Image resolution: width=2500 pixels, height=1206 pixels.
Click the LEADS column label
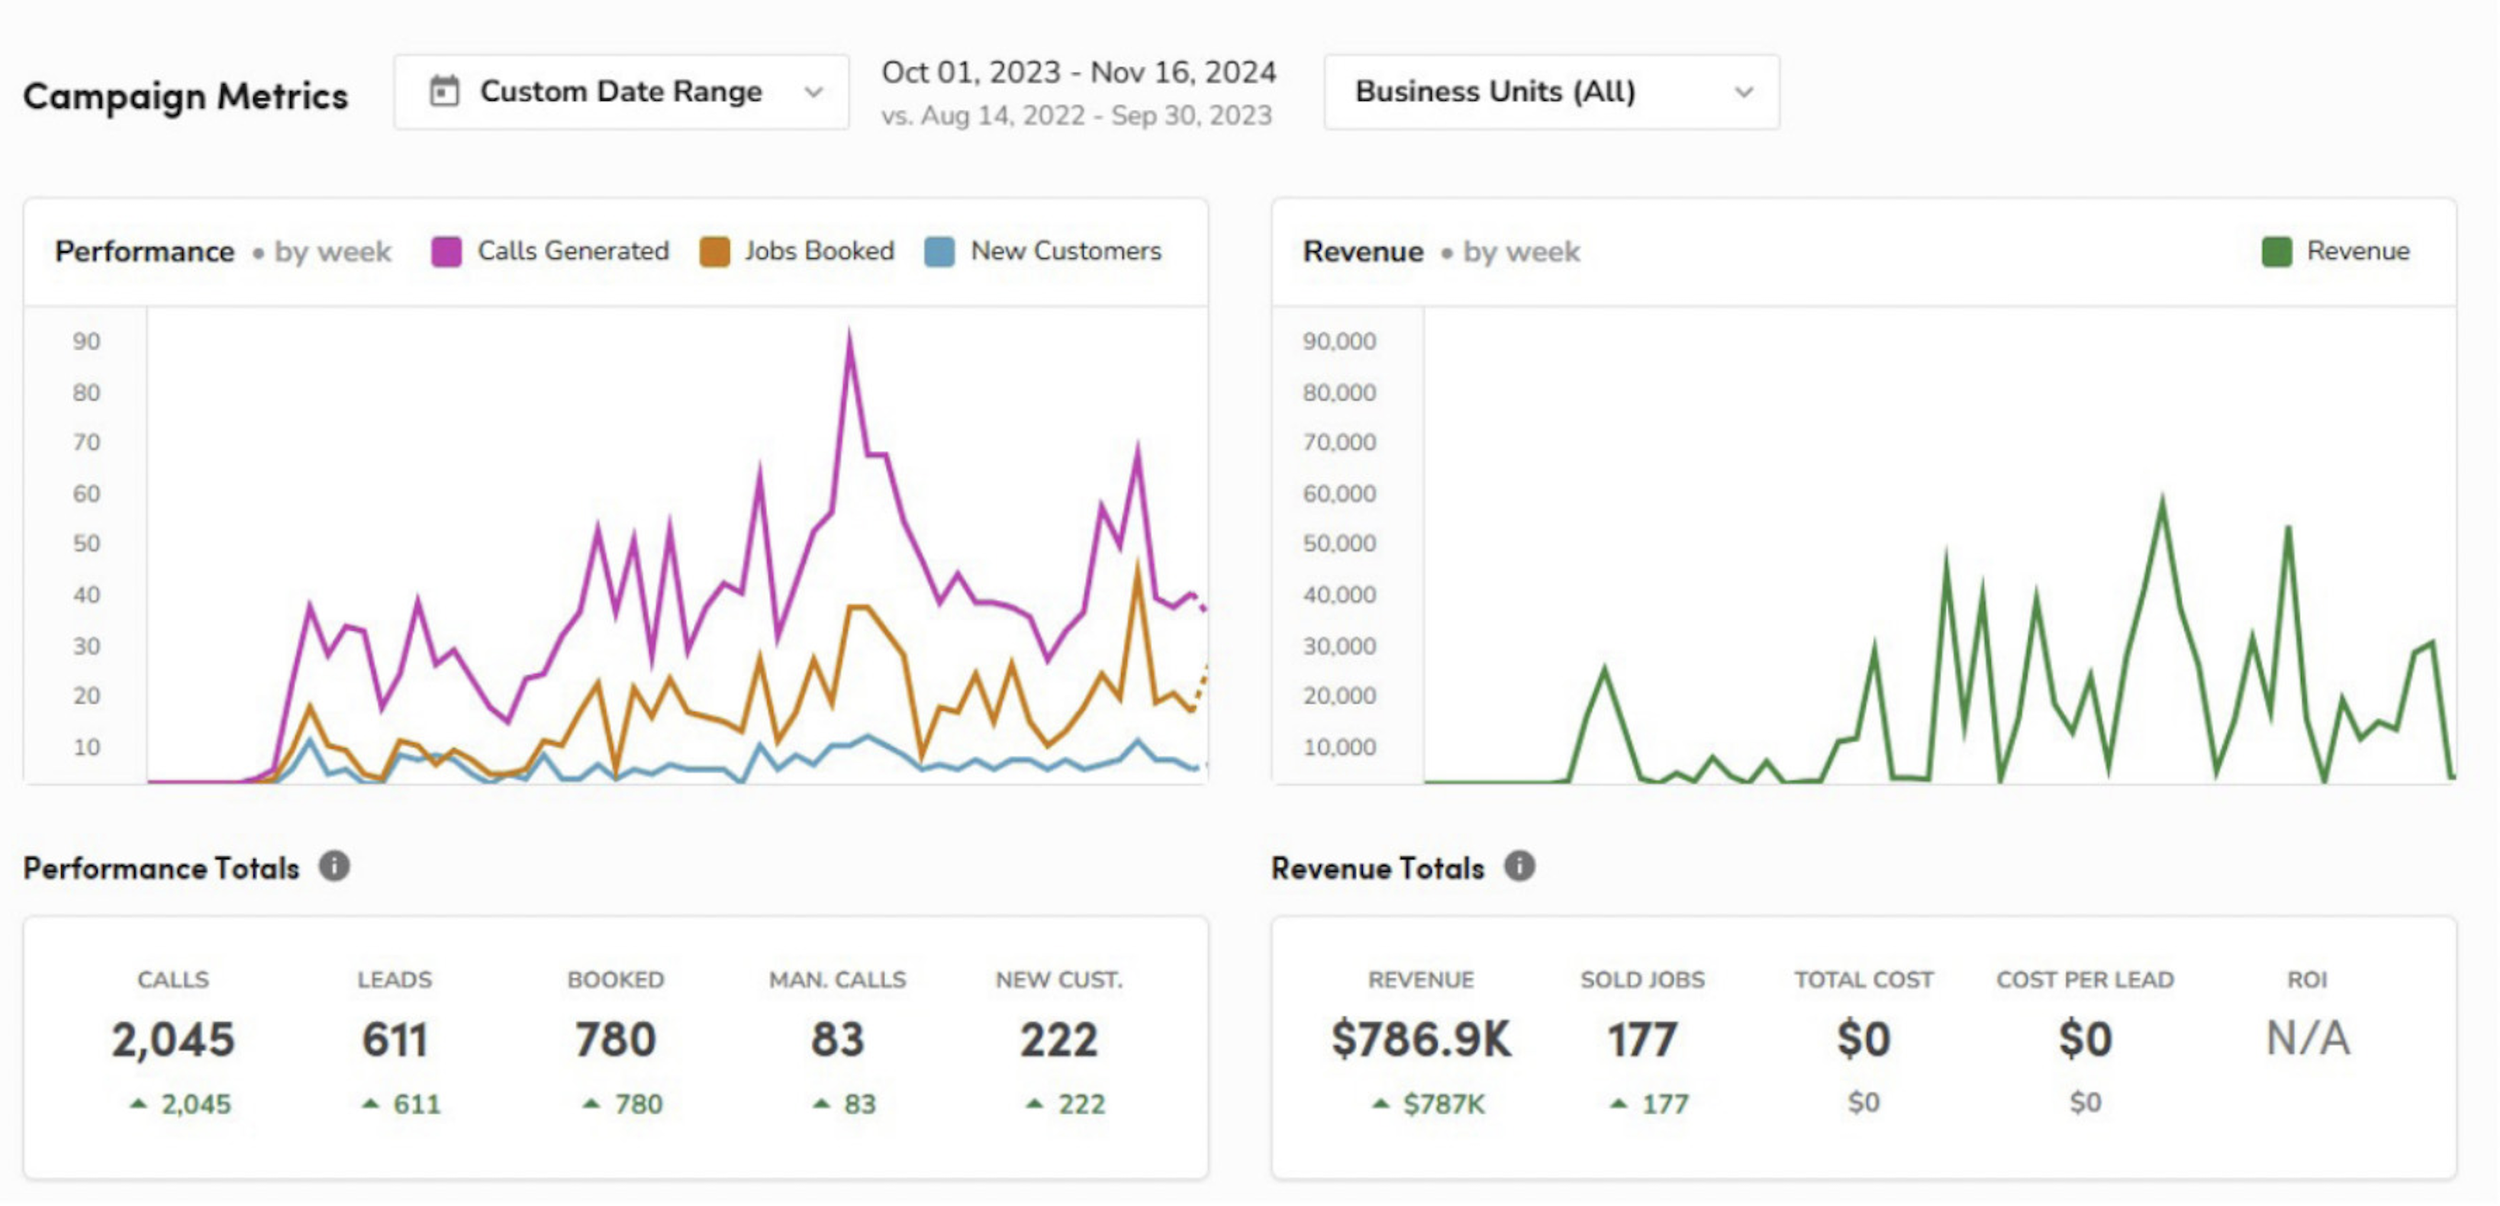[395, 979]
